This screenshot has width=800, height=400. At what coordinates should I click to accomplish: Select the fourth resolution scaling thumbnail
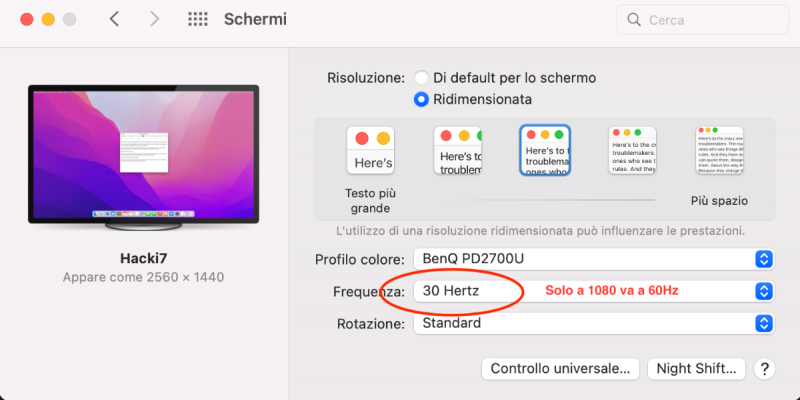[632, 151]
